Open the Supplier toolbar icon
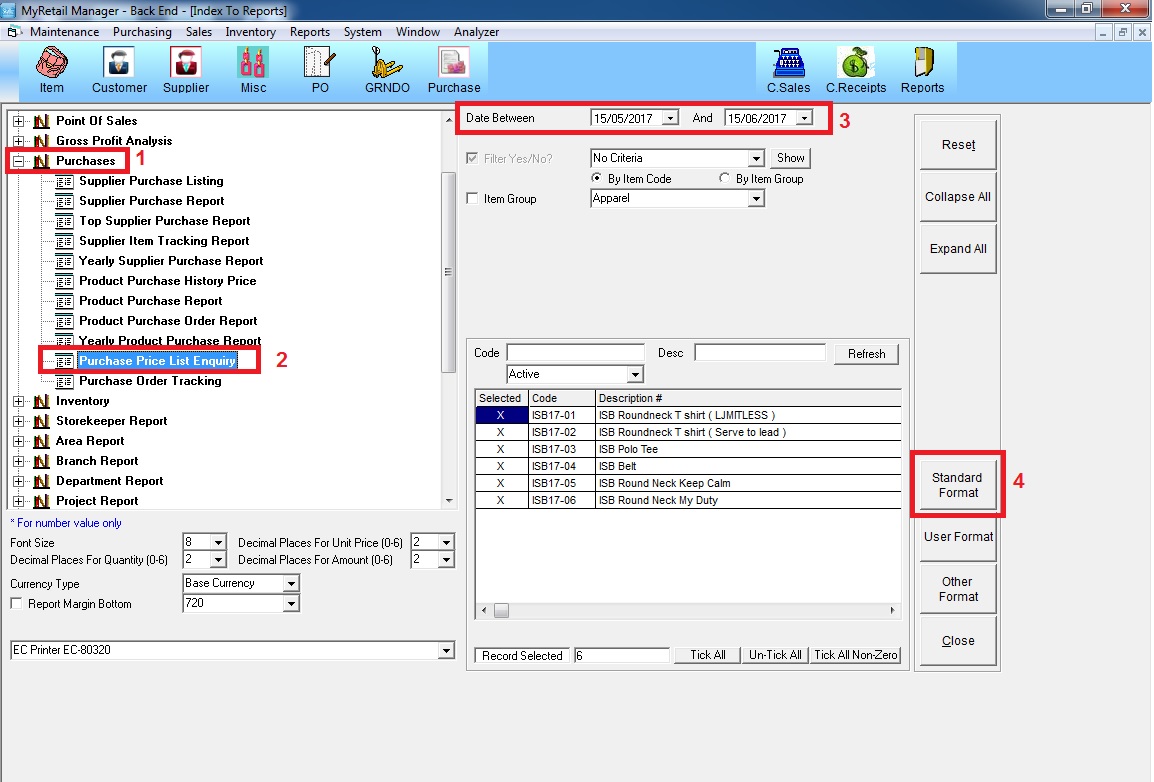Image resolution: width=1154 pixels, height=782 pixels. click(x=186, y=68)
